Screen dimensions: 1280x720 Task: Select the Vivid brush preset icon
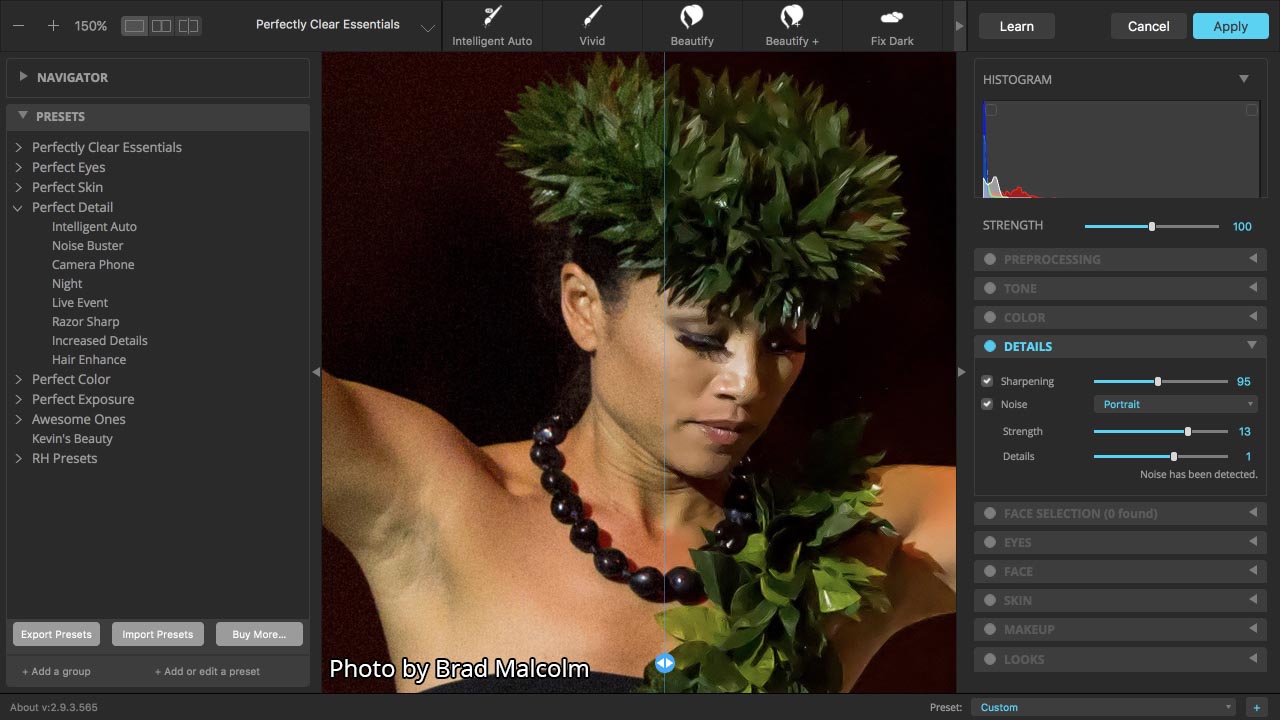[592, 16]
